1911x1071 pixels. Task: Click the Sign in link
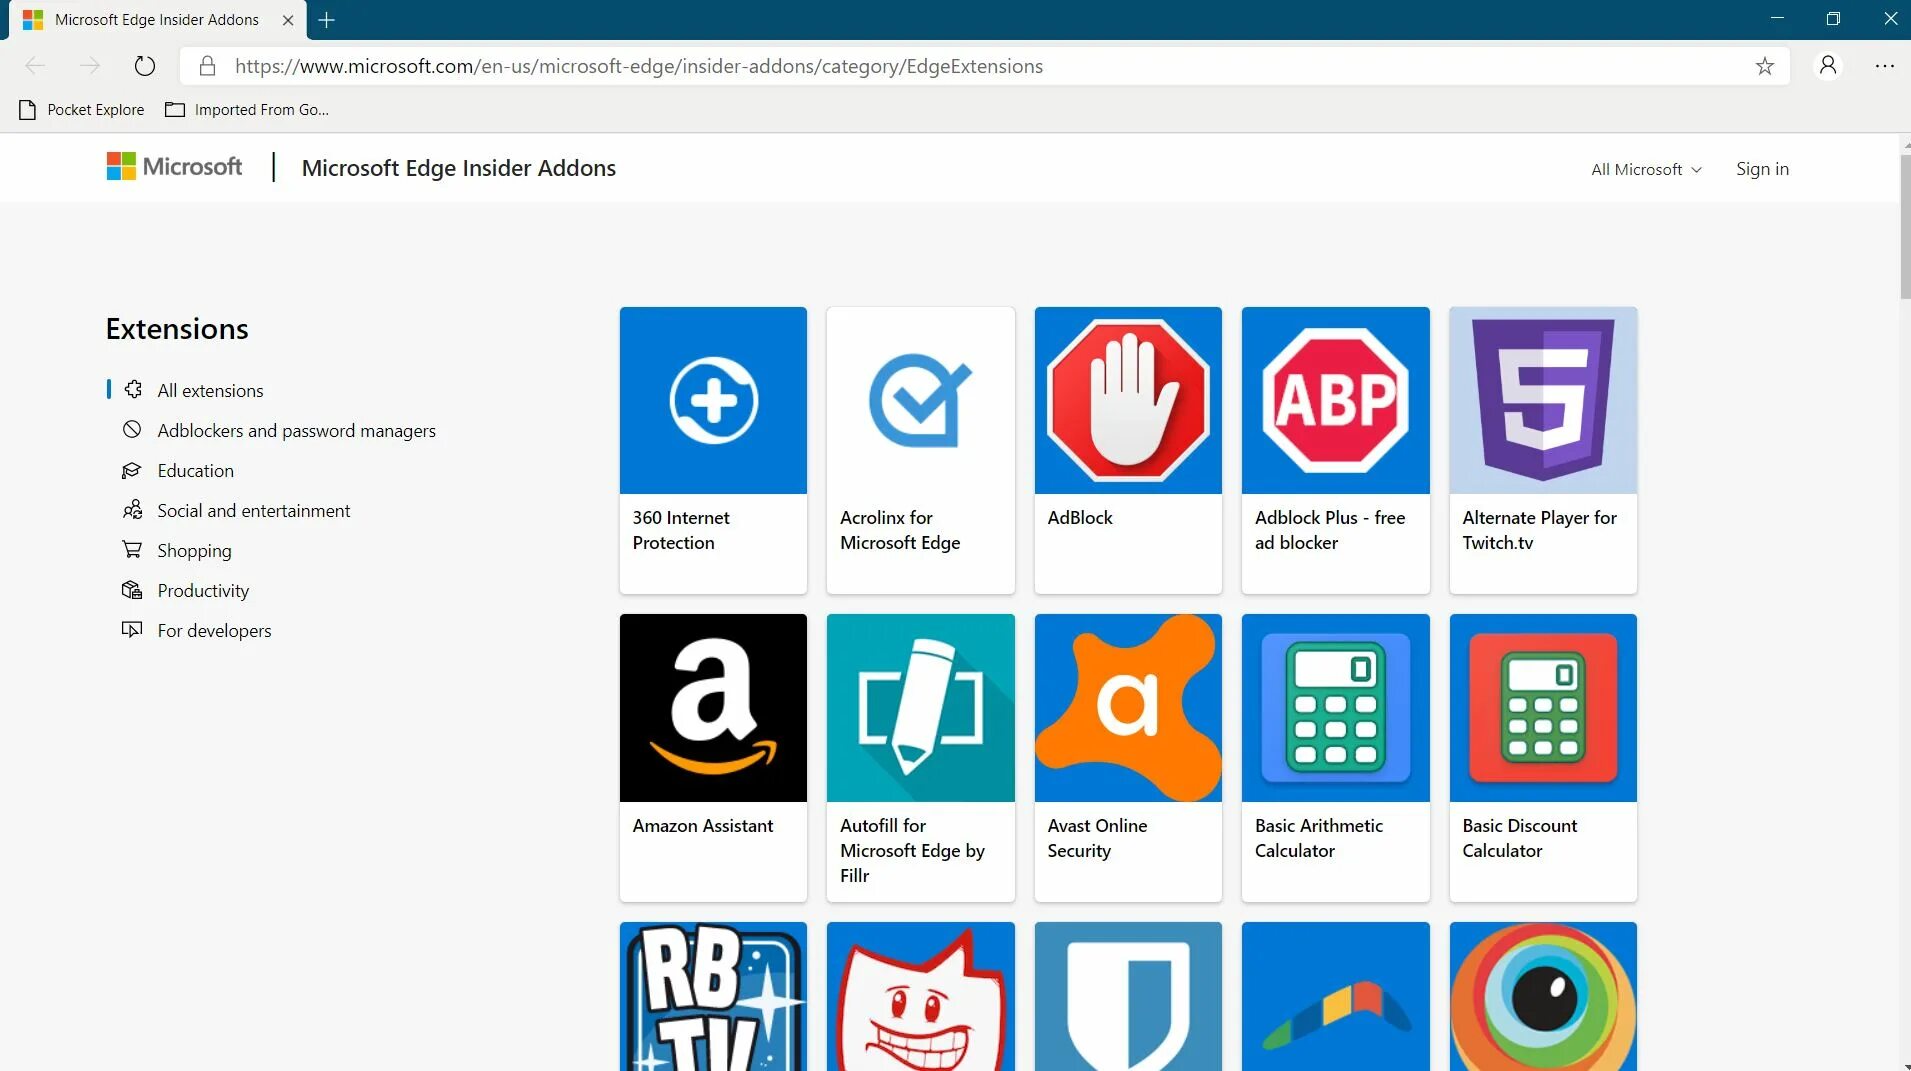point(1762,169)
